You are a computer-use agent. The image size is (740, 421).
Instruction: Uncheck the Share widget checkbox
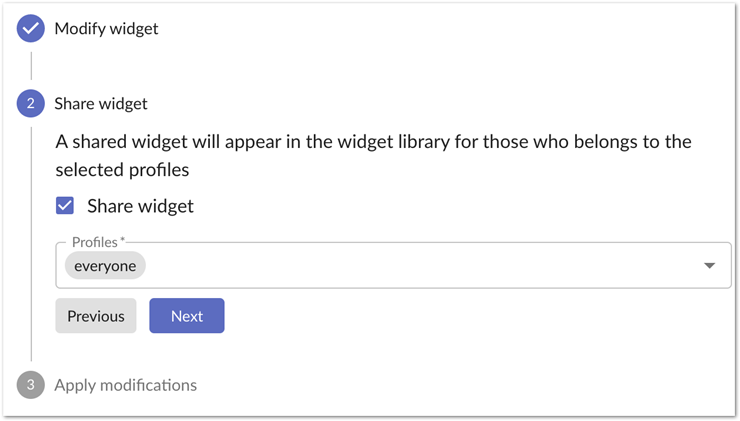[66, 206]
